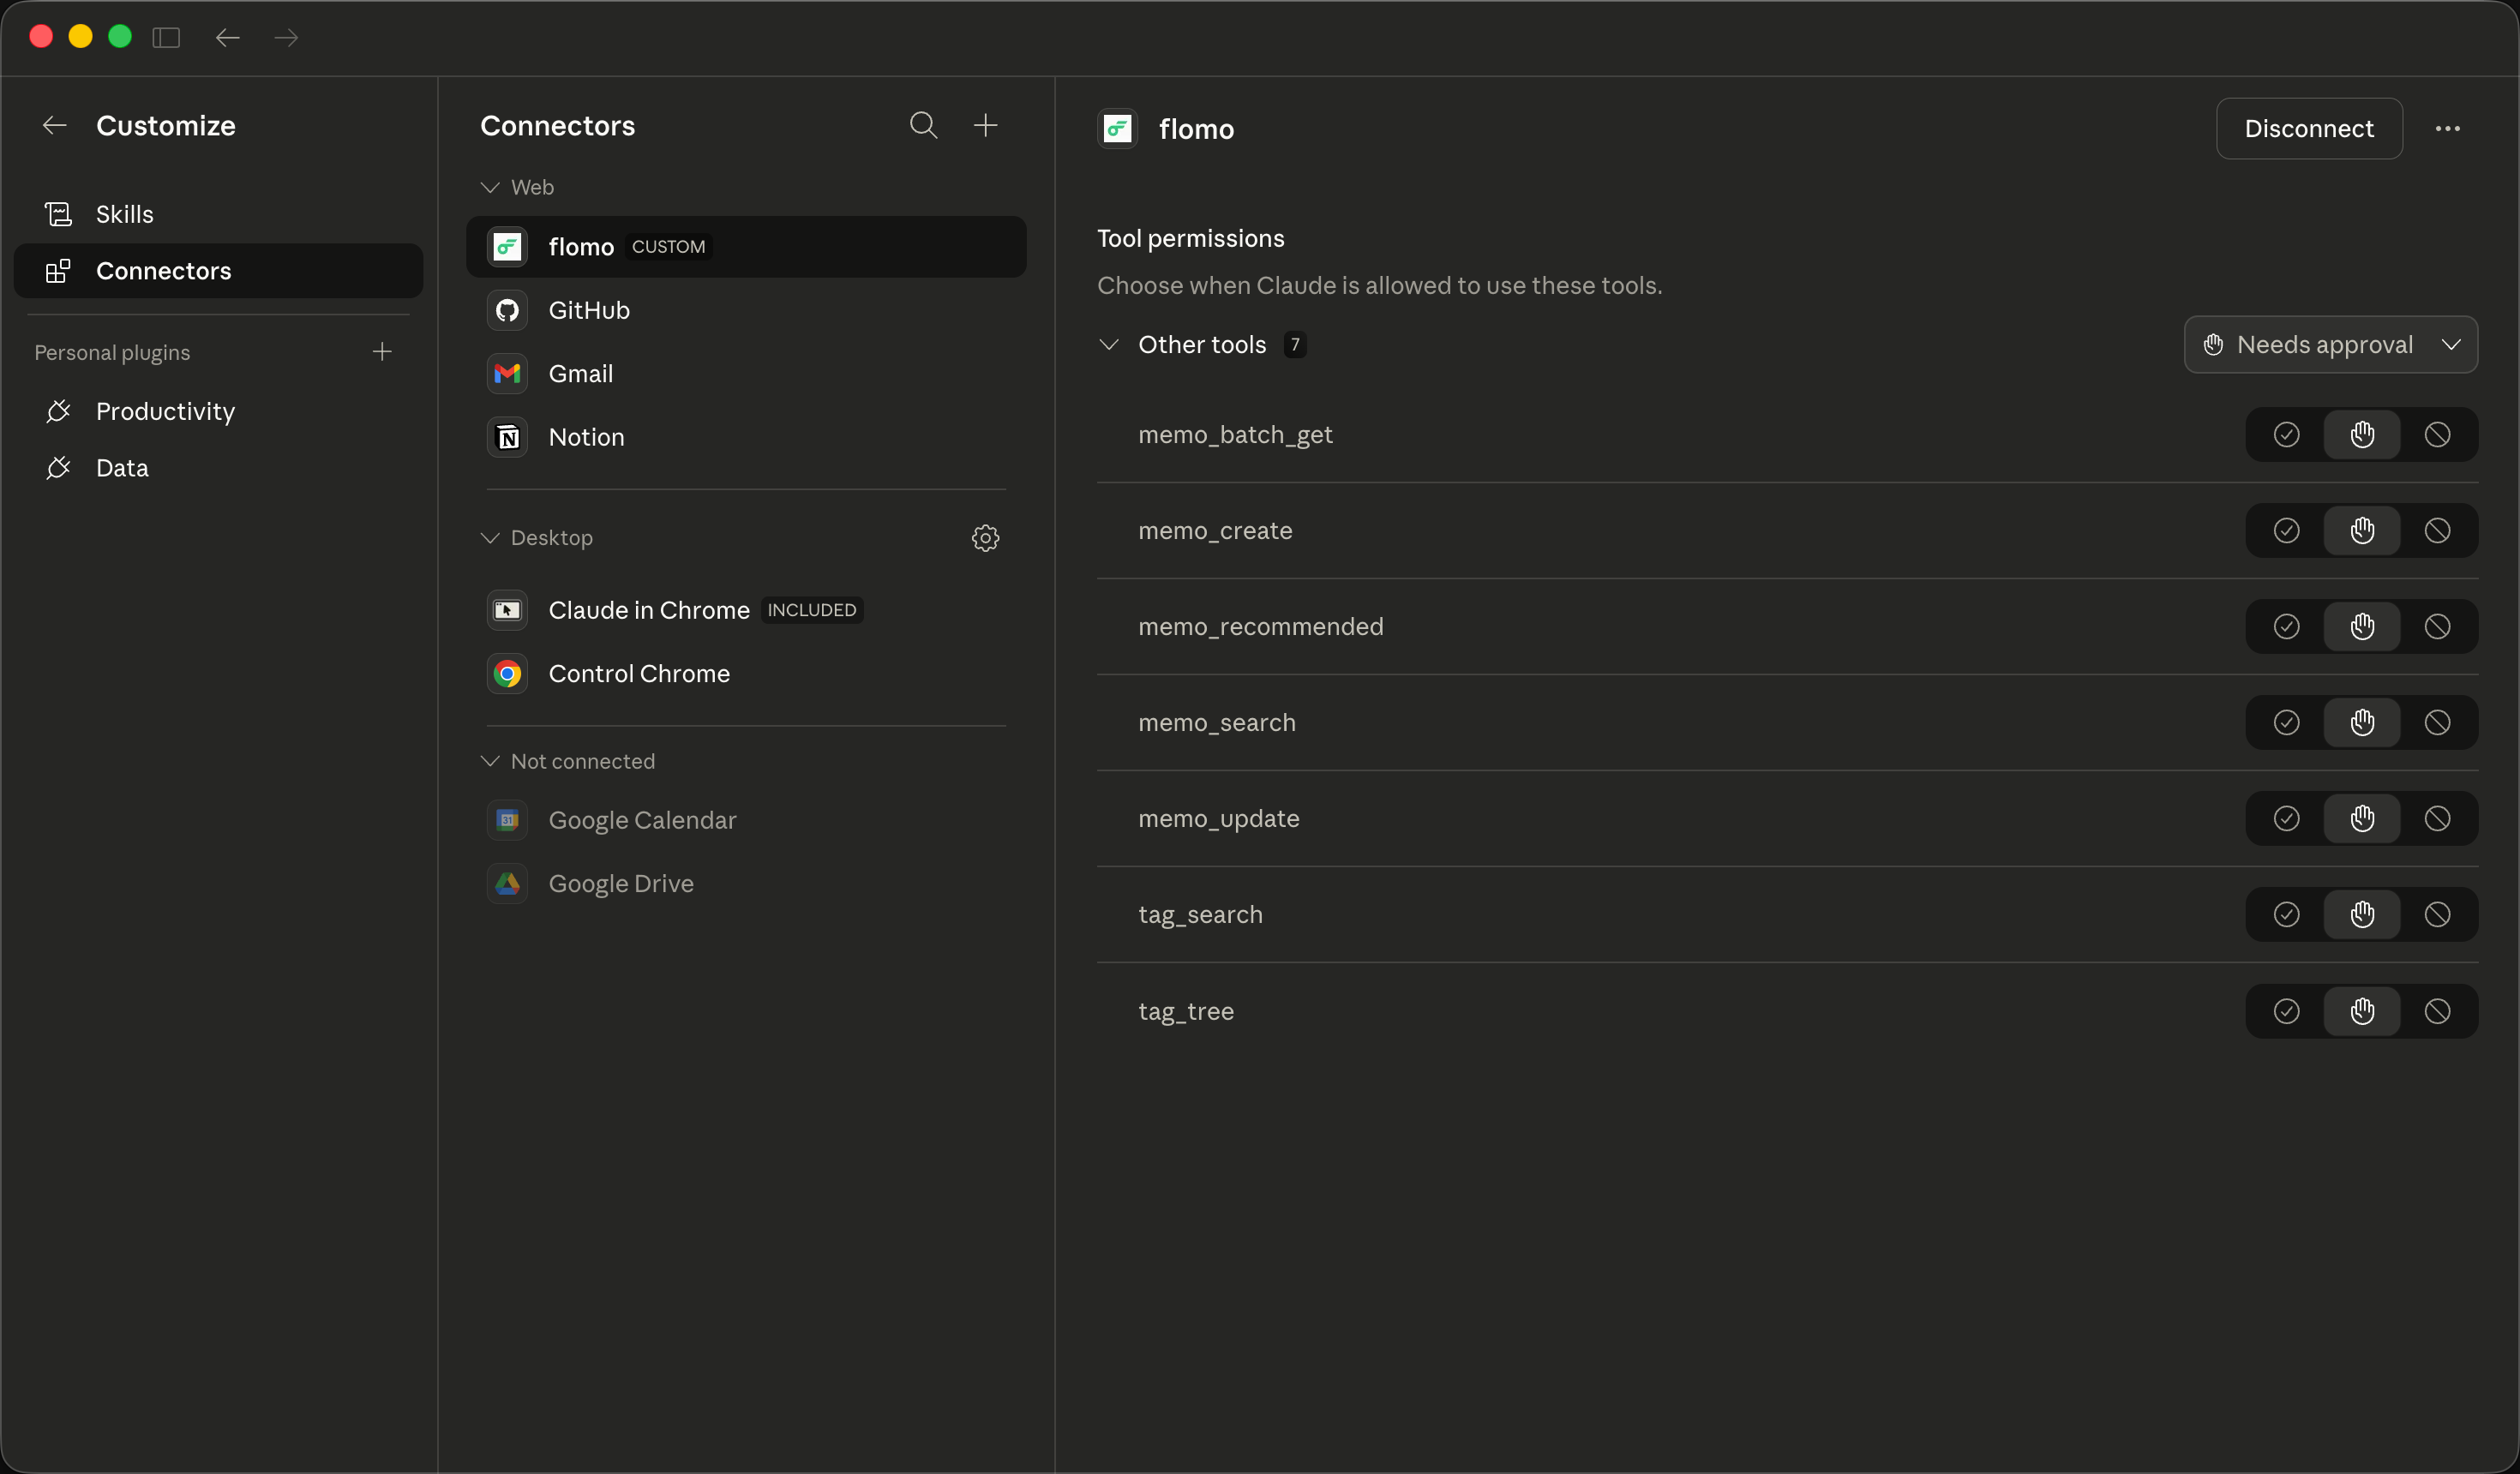Add a personal plugin with plus icon
The width and height of the screenshot is (2520, 1474).
pos(382,352)
